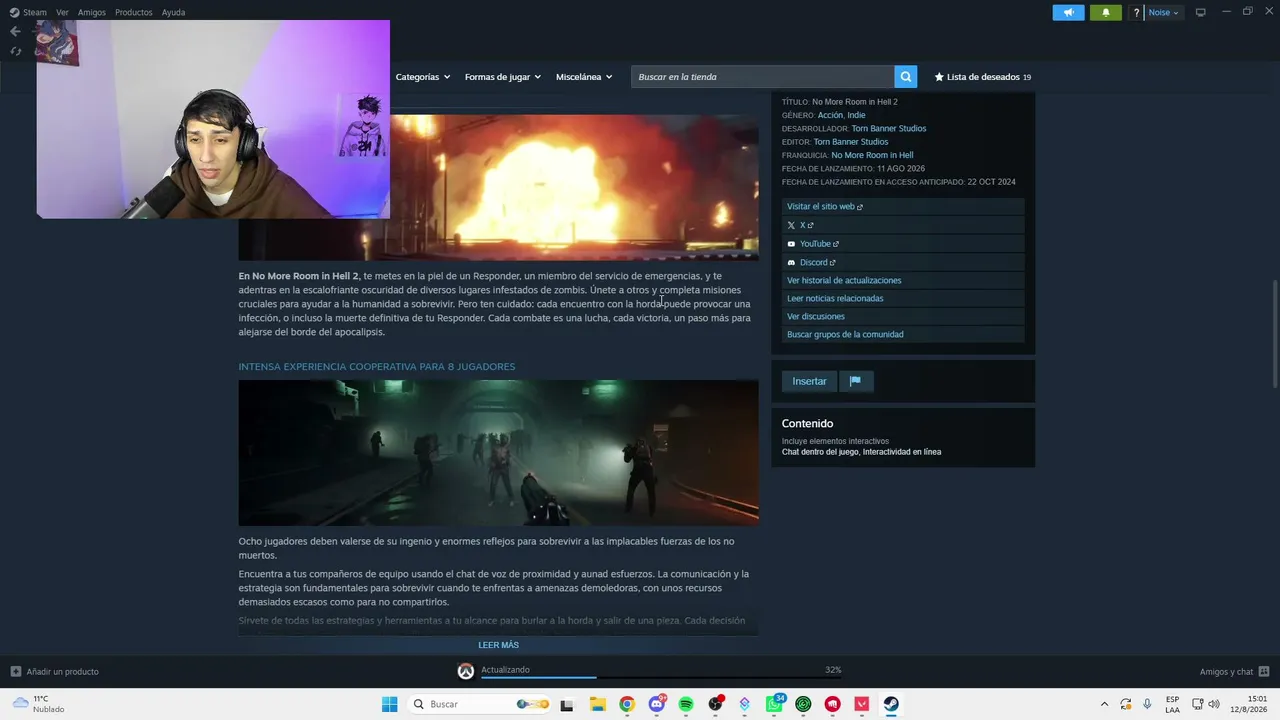
Task: Open the green notifications bell
Action: tap(1105, 12)
